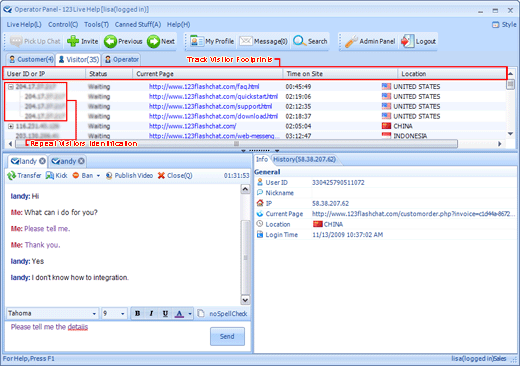520x366 pixels.
Task: Sort by the Current Page column header
Action: coord(208,74)
